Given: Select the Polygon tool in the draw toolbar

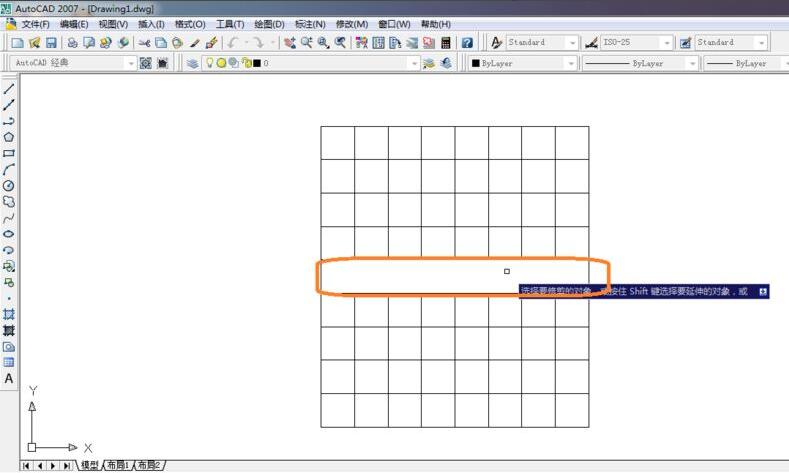Looking at the screenshot, I should pyautogui.click(x=9, y=137).
